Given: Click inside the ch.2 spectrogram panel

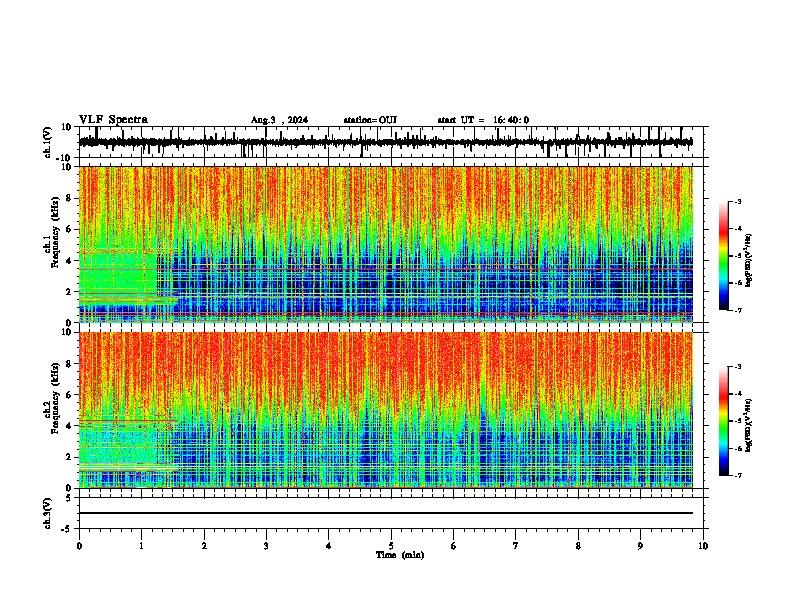Looking at the screenshot, I should tap(385, 410).
